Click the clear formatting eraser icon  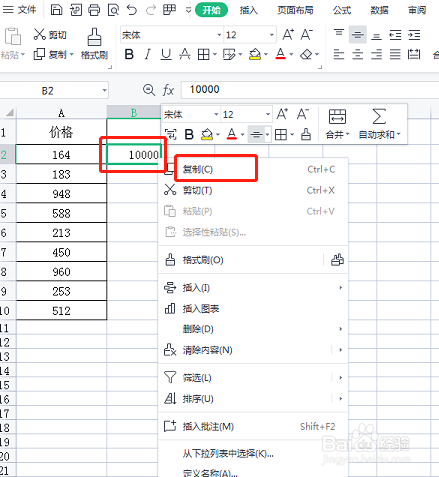306,54
